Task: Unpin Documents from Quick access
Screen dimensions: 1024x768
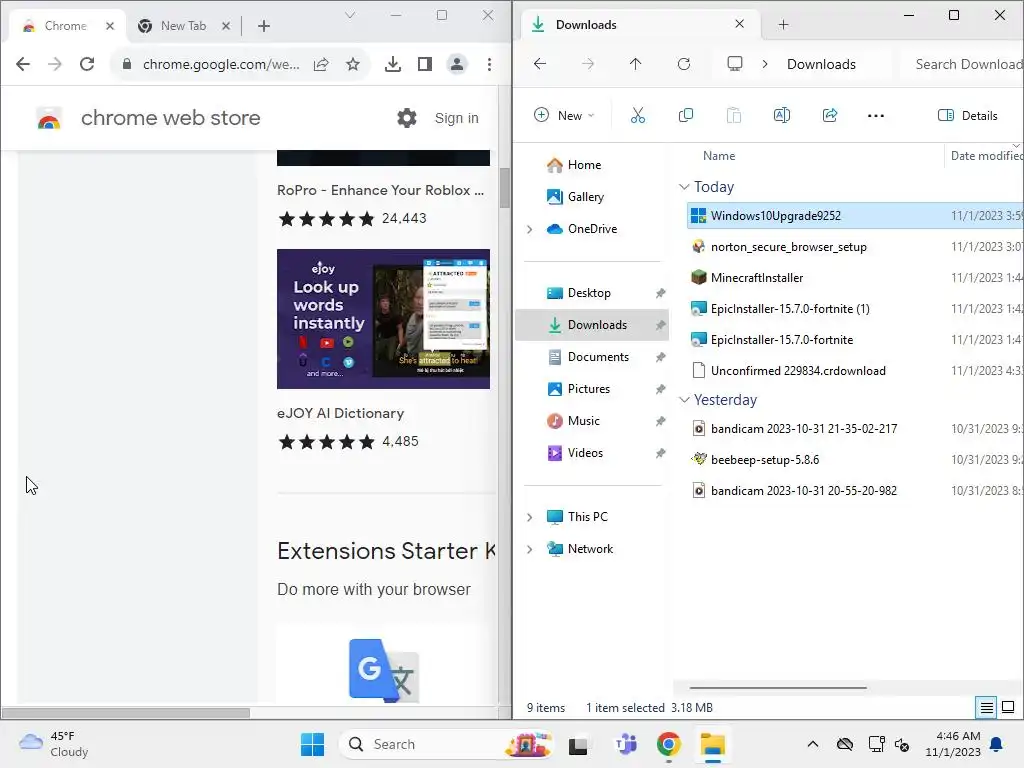Action: coord(660,357)
